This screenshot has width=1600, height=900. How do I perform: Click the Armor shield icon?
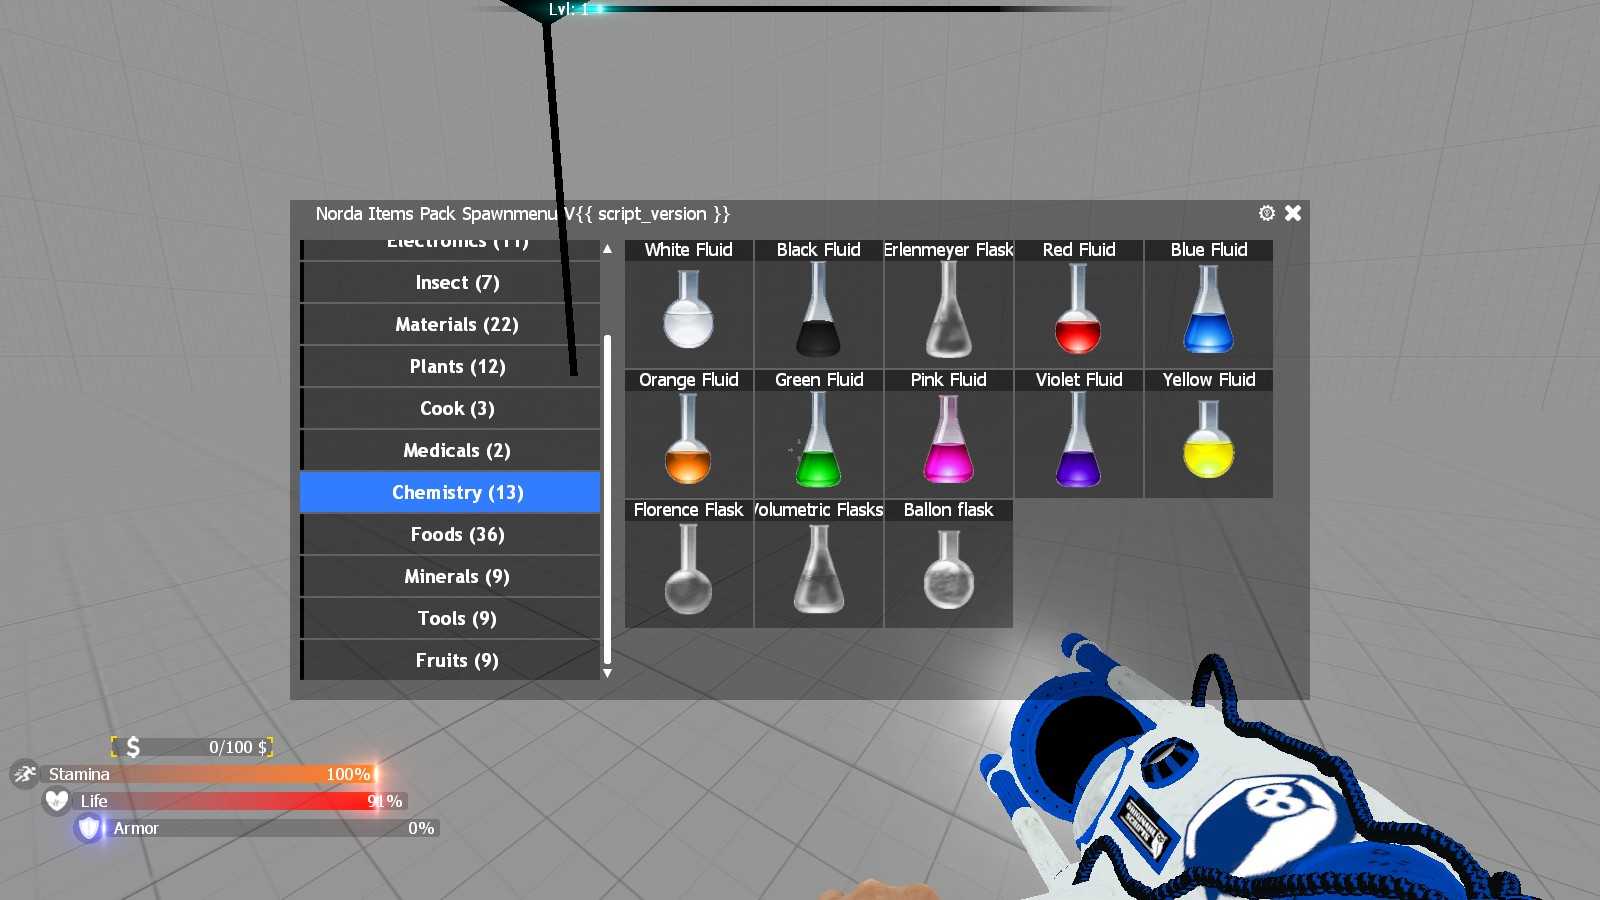click(x=89, y=828)
